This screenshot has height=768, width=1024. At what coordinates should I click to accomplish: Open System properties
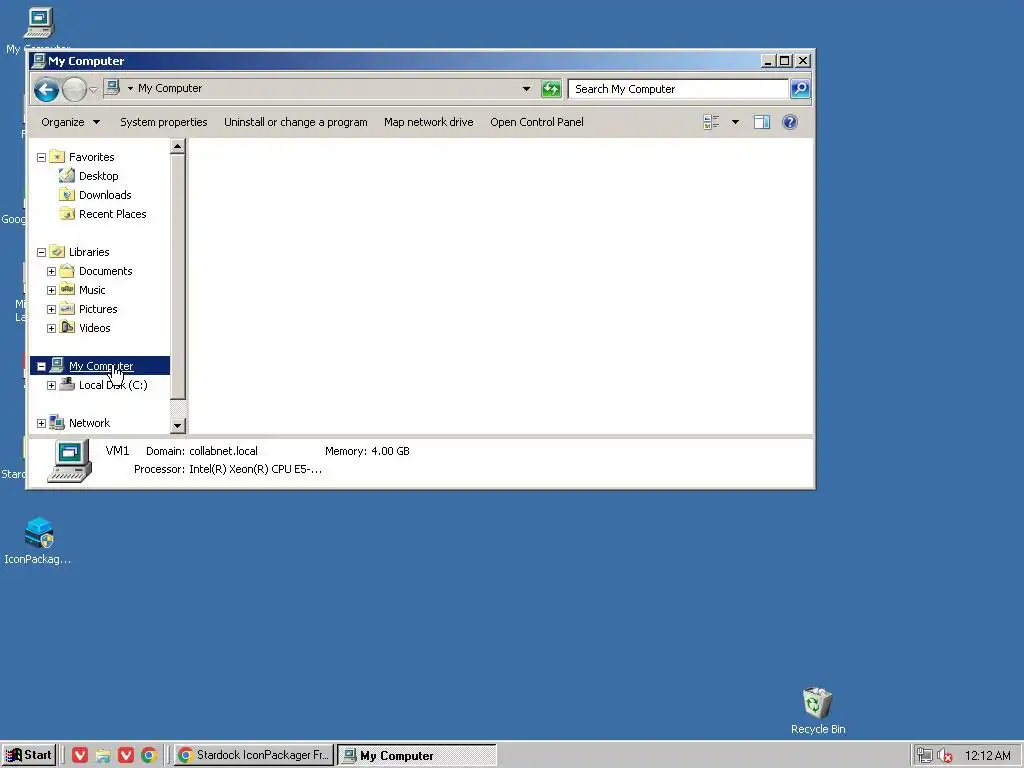click(163, 122)
